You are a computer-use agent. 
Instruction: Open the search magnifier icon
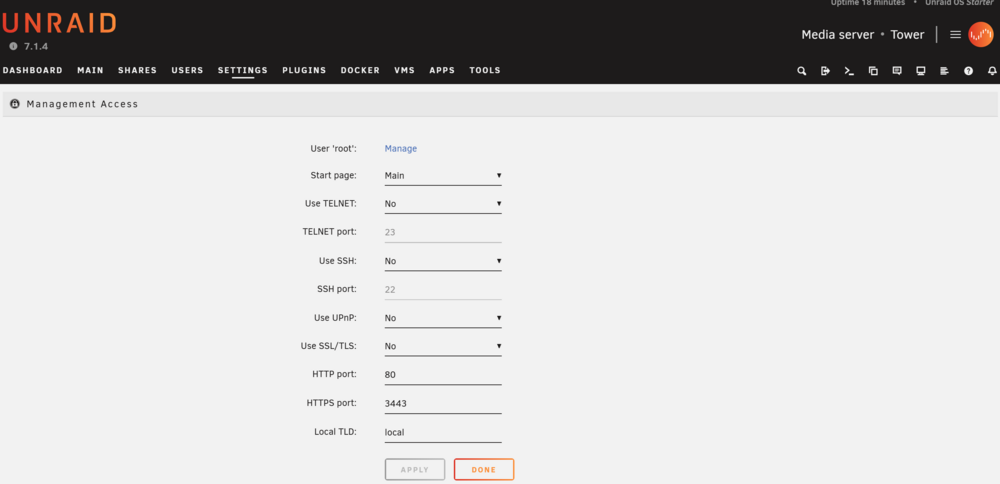802,71
